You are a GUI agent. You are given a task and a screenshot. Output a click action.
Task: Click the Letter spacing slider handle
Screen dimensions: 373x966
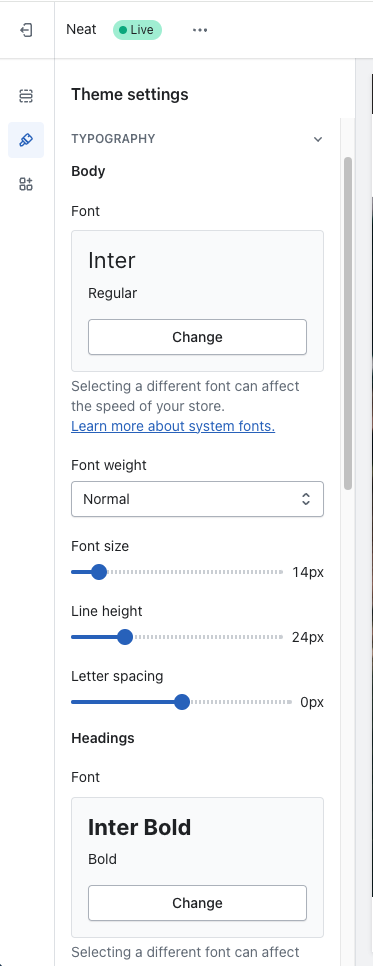pyautogui.click(x=182, y=702)
